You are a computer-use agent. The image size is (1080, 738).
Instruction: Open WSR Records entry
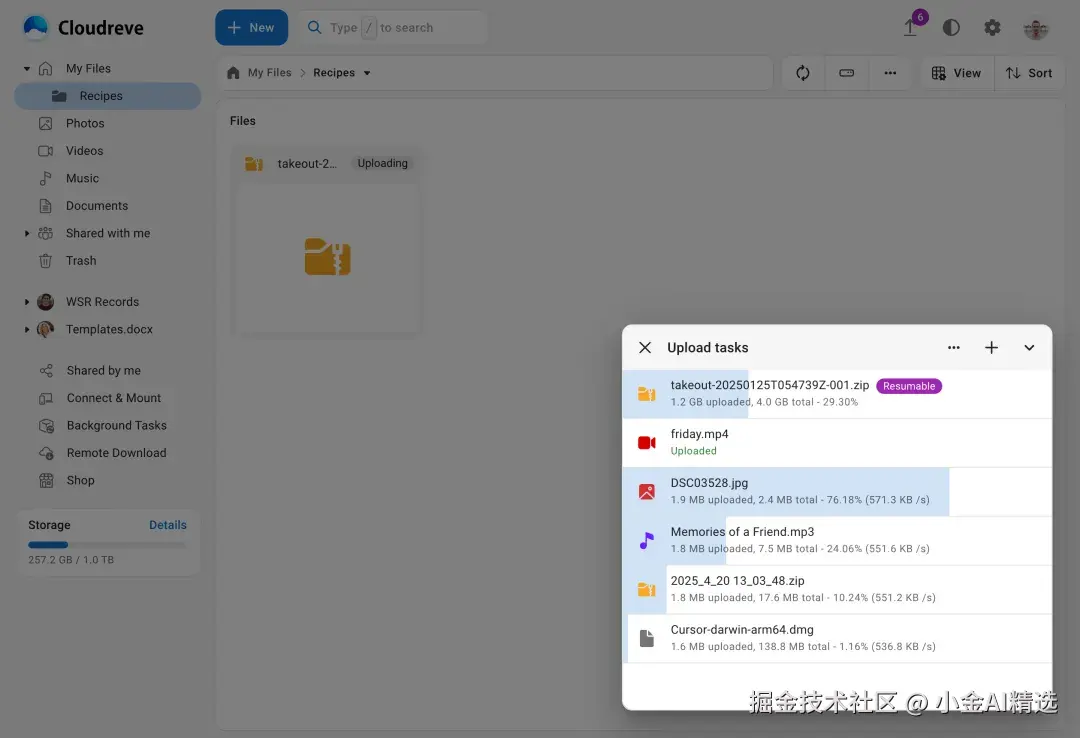(102, 302)
